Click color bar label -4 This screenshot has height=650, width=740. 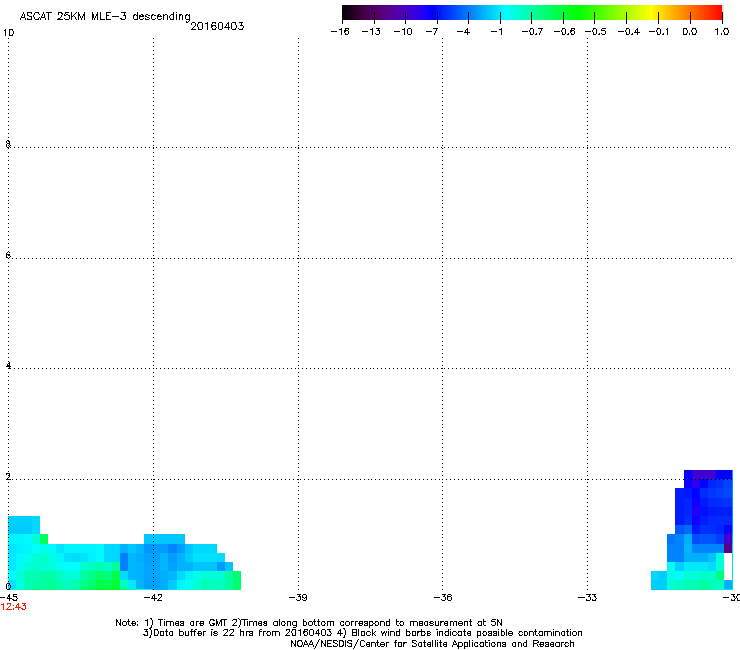[463, 32]
